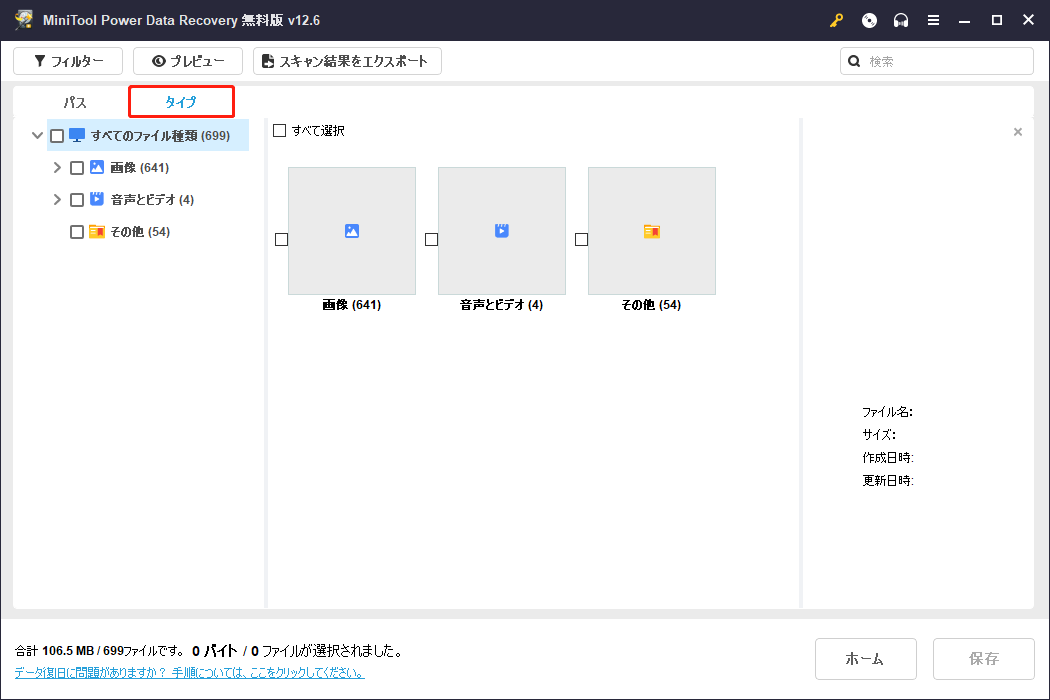Click the 検索 search field
Screen dimensions: 1050x700
pyautogui.click(x=945, y=61)
